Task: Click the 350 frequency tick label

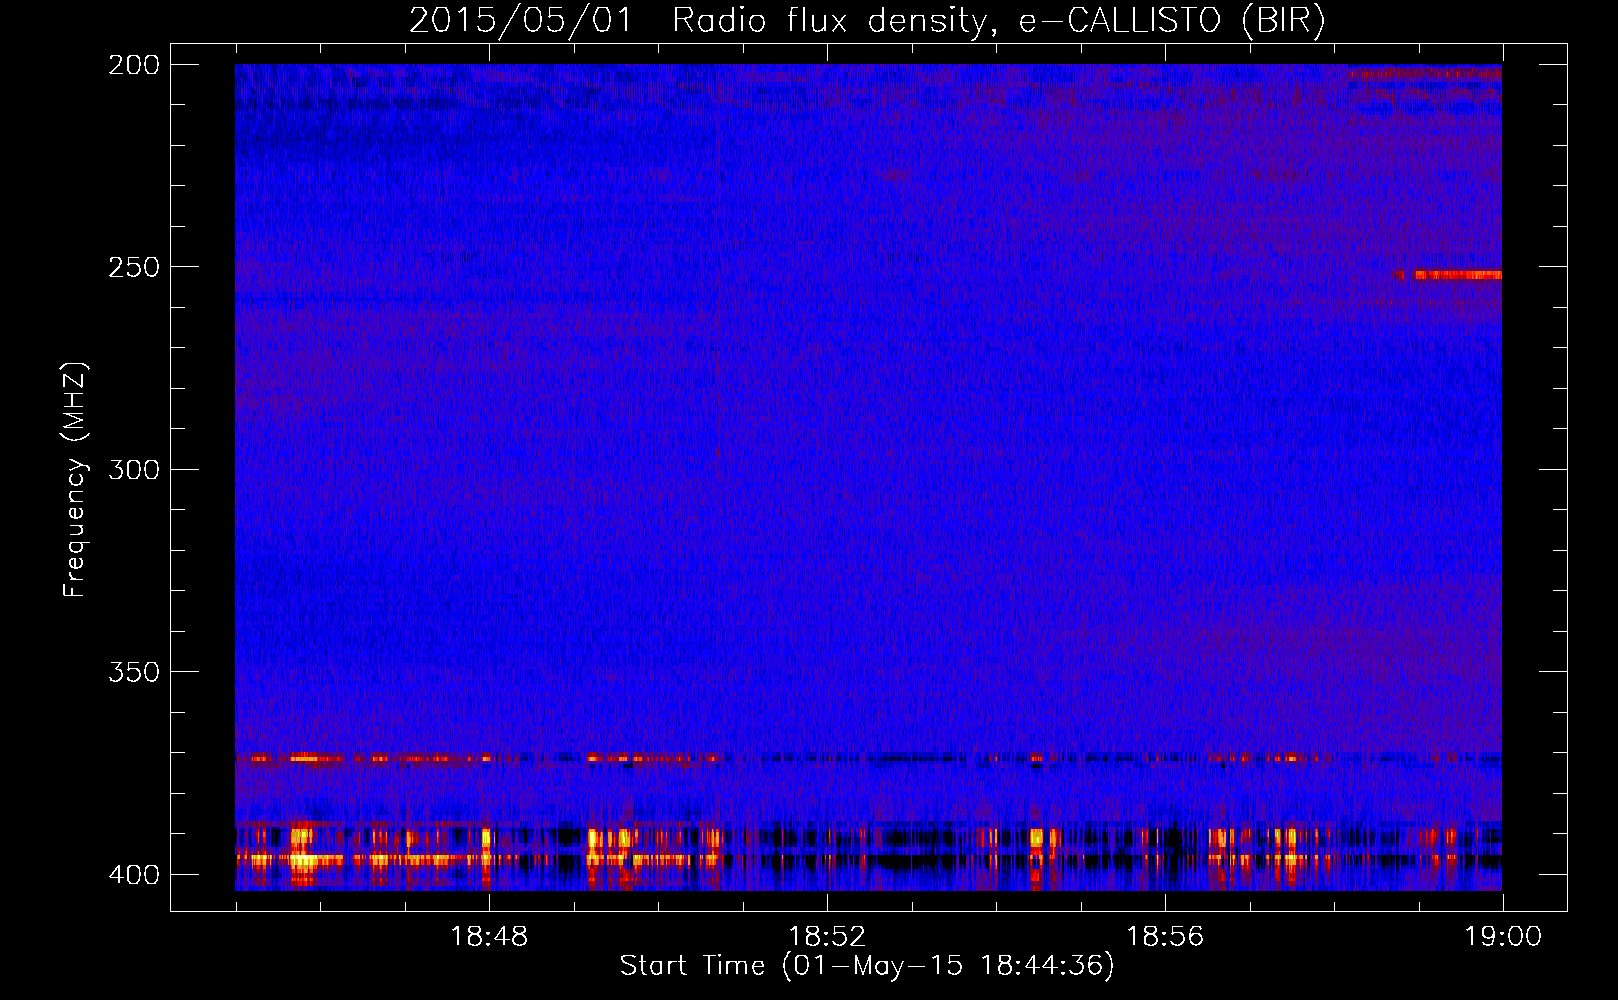Action: point(133,671)
